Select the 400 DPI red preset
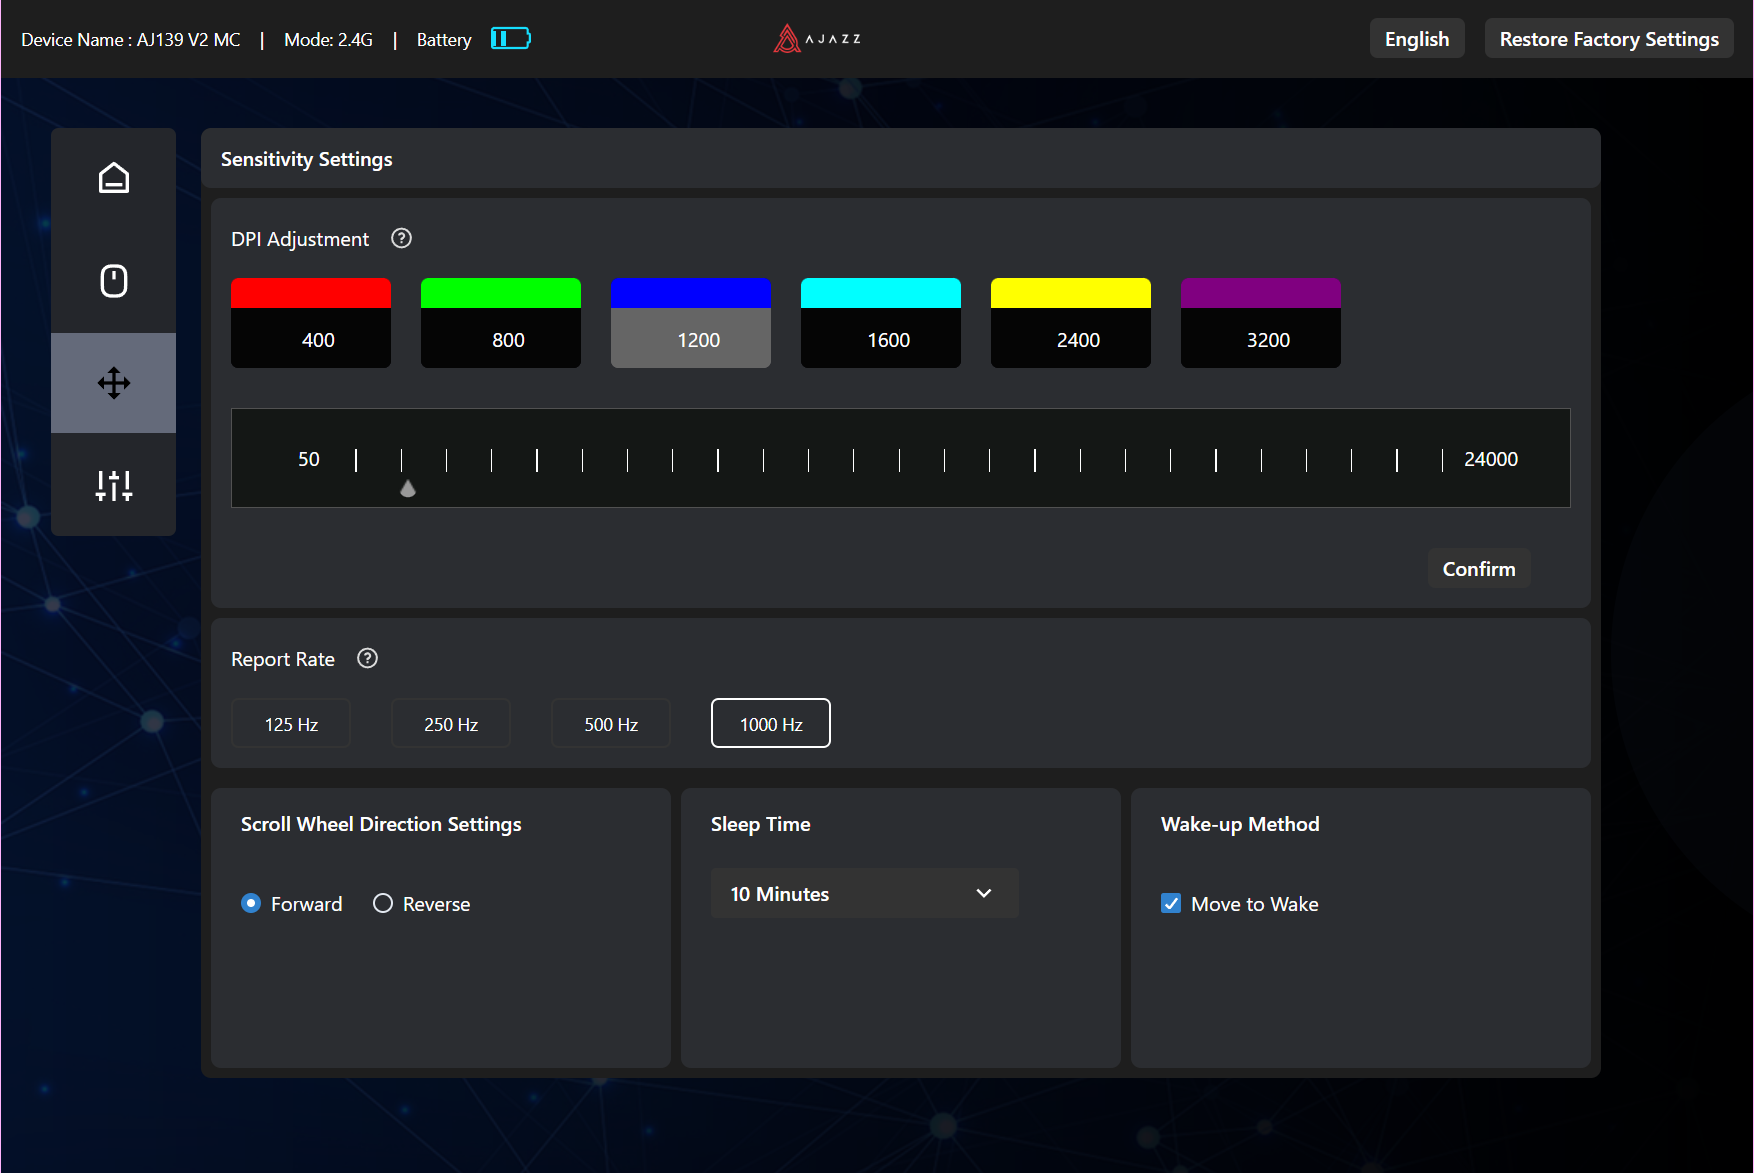This screenshot has width=1754, height=1173. [x=311, y=323]
